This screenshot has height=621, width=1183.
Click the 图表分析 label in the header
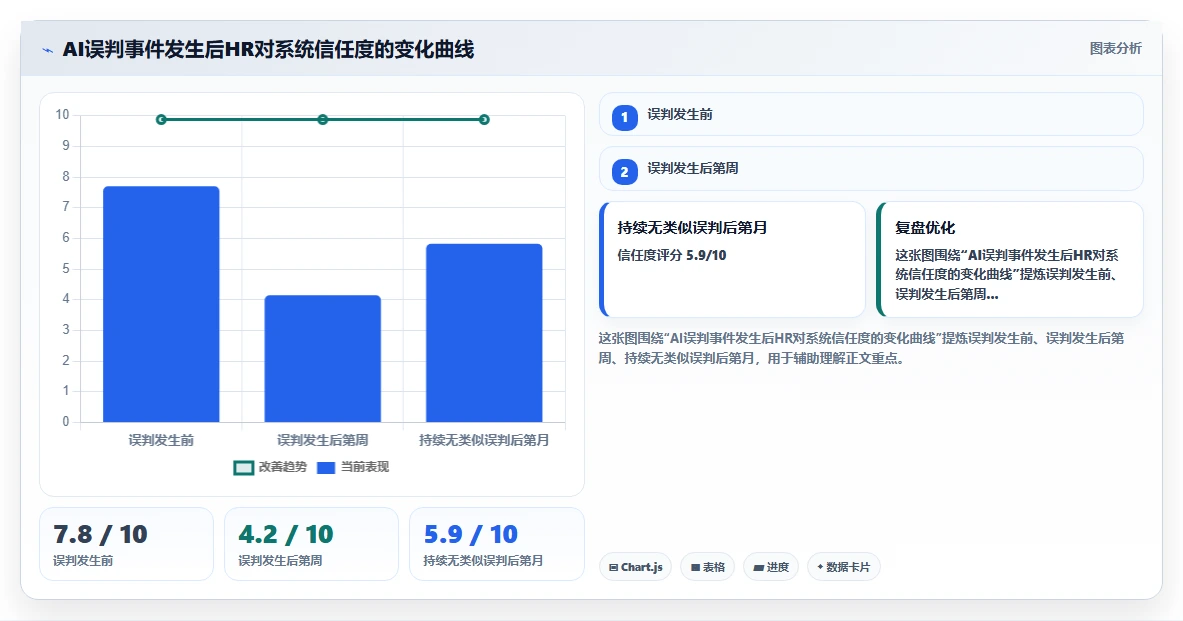(1115, 48)
